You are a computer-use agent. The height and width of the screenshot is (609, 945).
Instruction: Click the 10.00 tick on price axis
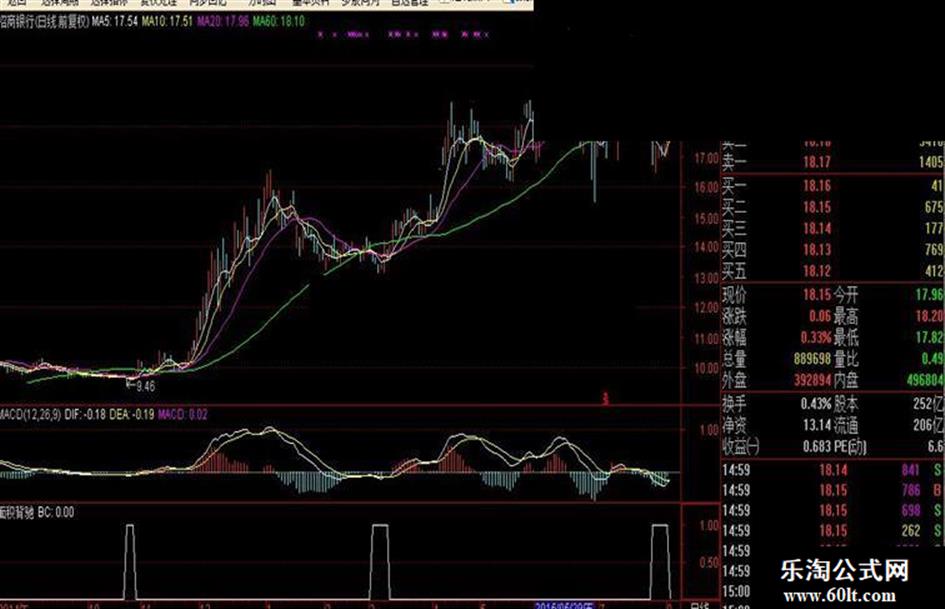point(706,368)
